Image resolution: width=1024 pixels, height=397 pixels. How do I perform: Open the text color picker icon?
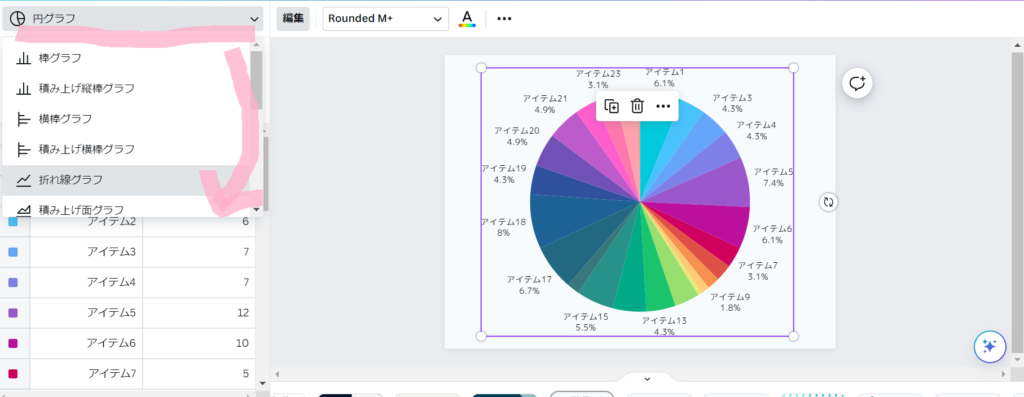tap(467, 18)
